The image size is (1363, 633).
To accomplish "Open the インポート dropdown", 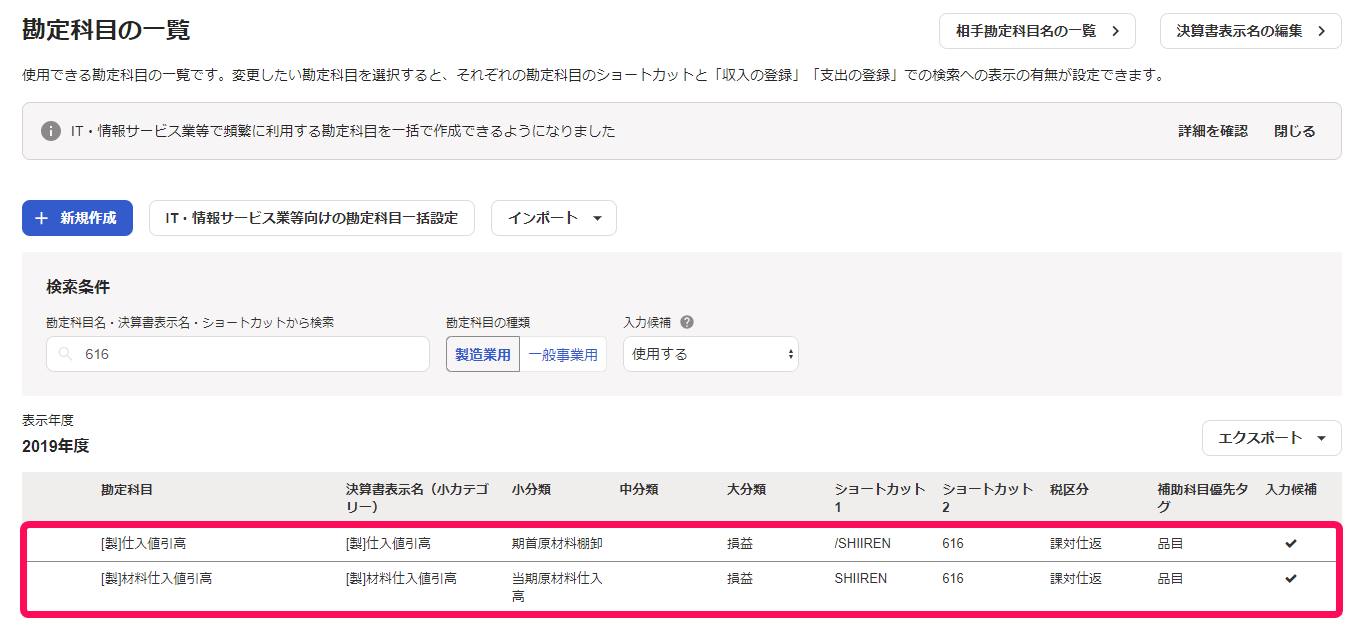I will point(554,218).
